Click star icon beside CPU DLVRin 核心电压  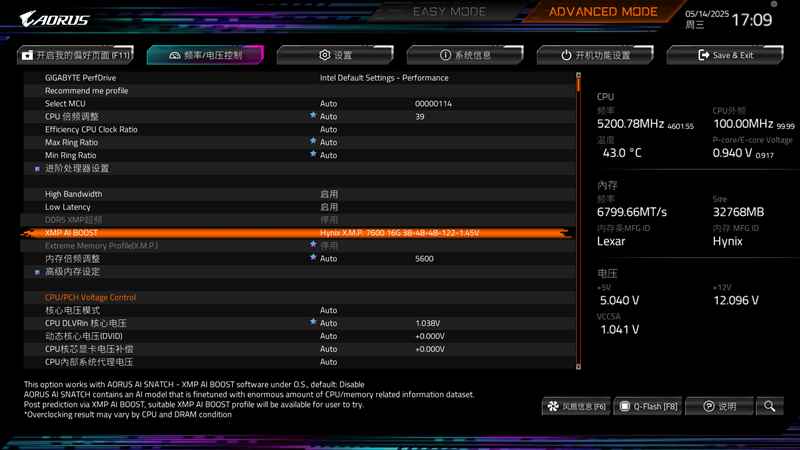[313, 322]
